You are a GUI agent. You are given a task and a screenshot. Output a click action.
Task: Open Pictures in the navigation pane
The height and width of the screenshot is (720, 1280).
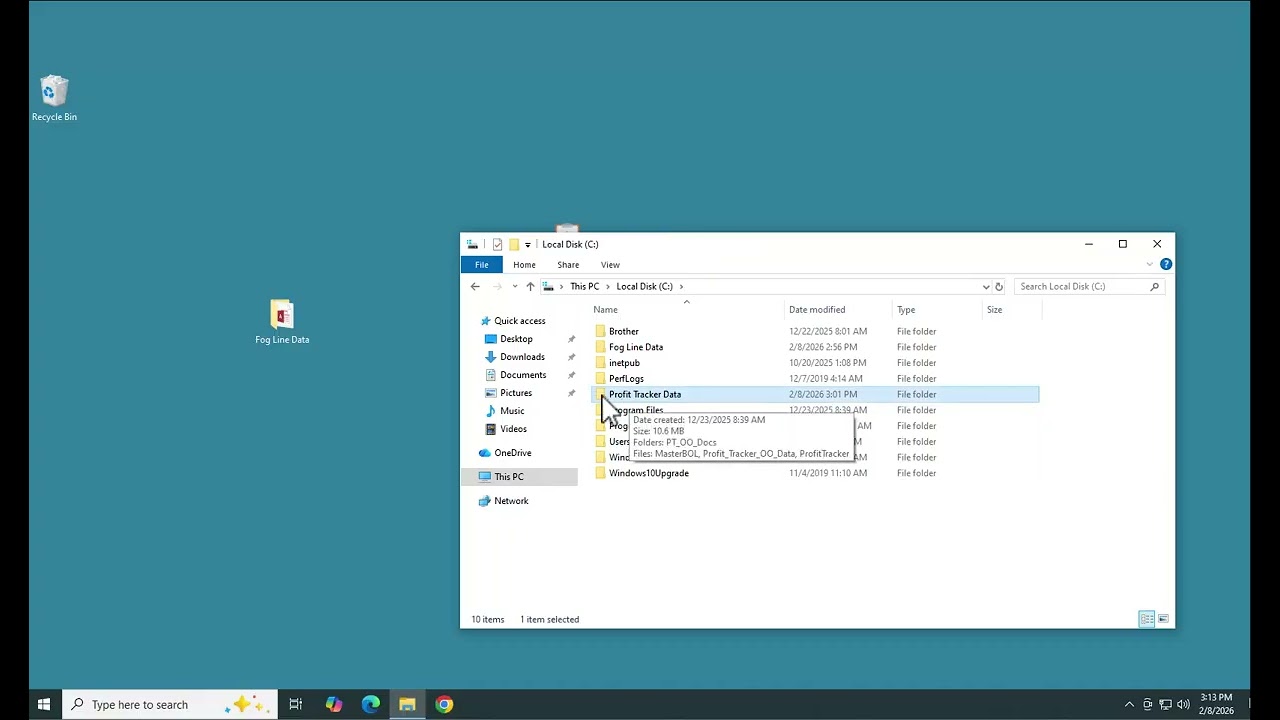[x=516, y=393]
